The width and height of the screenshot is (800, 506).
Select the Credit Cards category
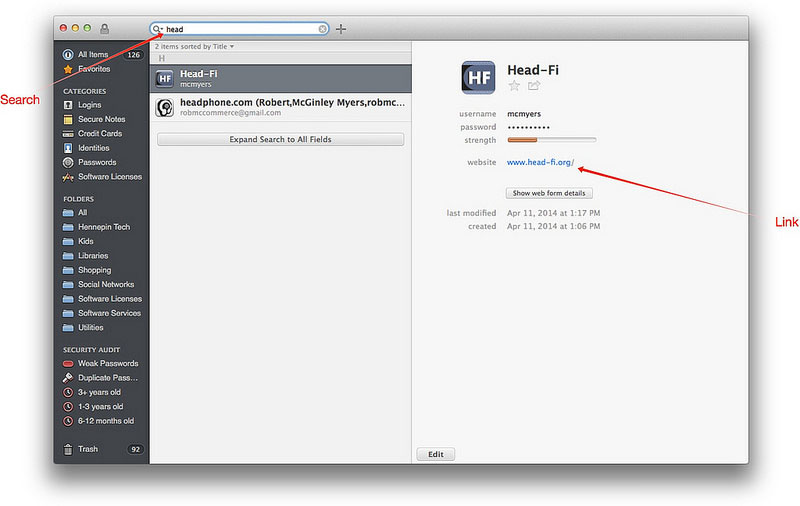point(99,133)
